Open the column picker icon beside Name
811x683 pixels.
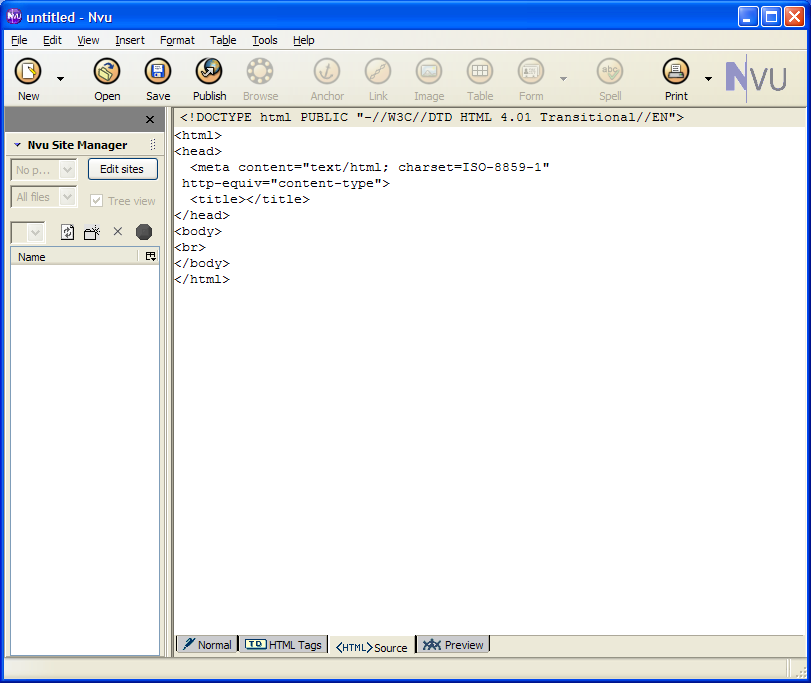click(x=151, y=256)
